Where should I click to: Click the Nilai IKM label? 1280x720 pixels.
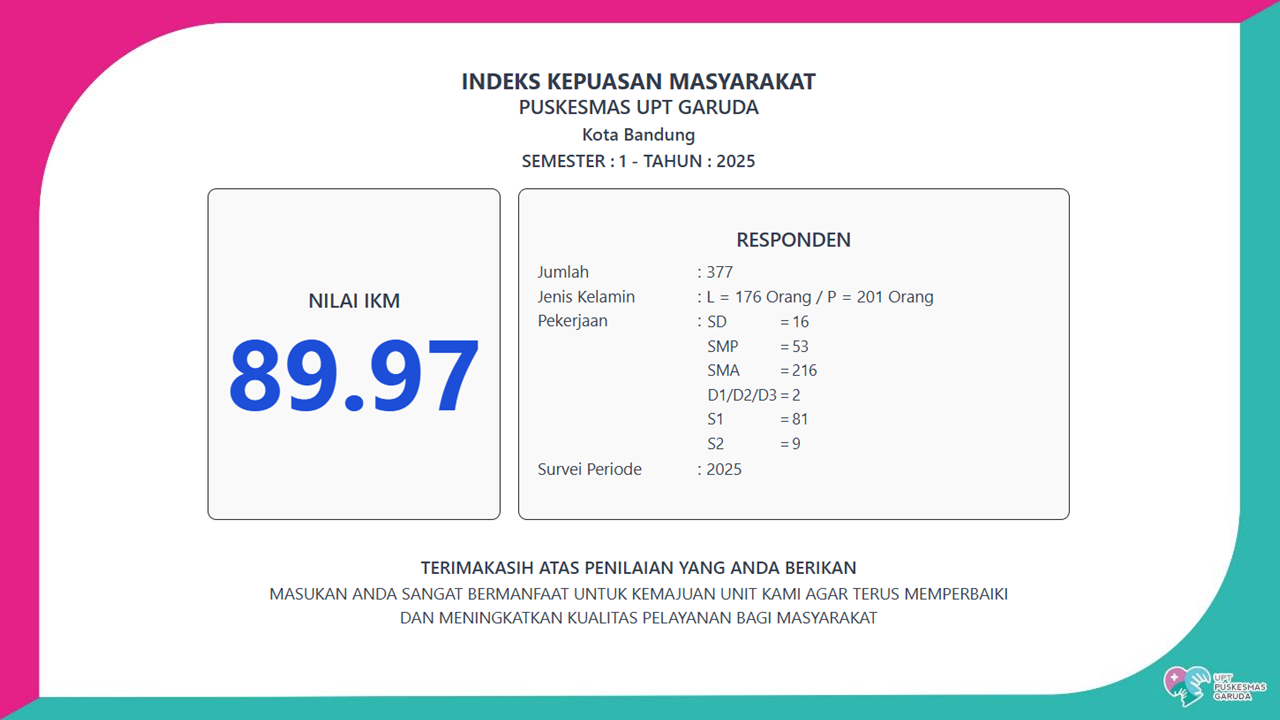(x=354, y=301)
